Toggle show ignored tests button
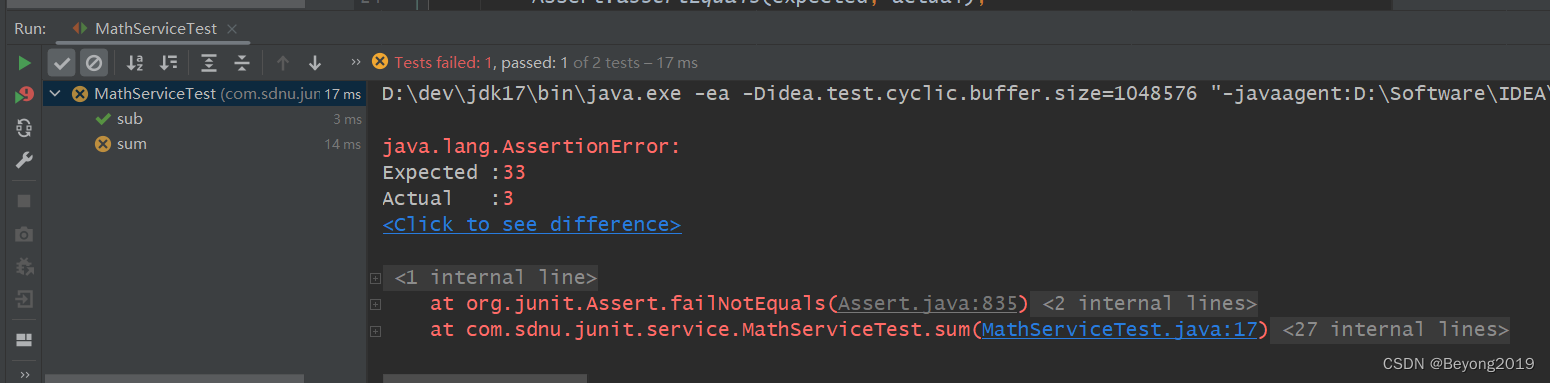This screenshot has height=383, width=1550. click(94, 63)
